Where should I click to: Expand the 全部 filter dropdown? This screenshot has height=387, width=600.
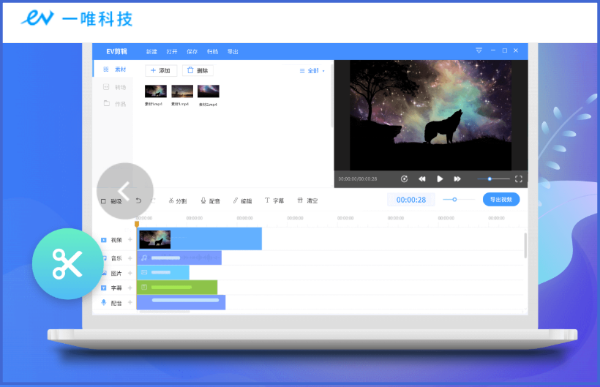coord(312,70)
